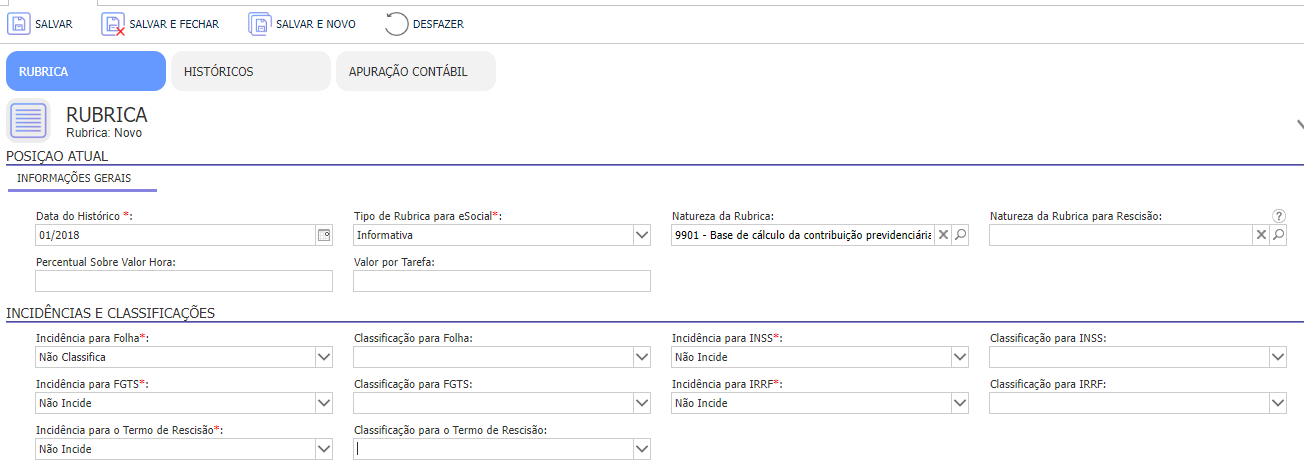Click help question mark icon
The width and height of the screenshot is (1304, 472).
[x=1278, y=216]
